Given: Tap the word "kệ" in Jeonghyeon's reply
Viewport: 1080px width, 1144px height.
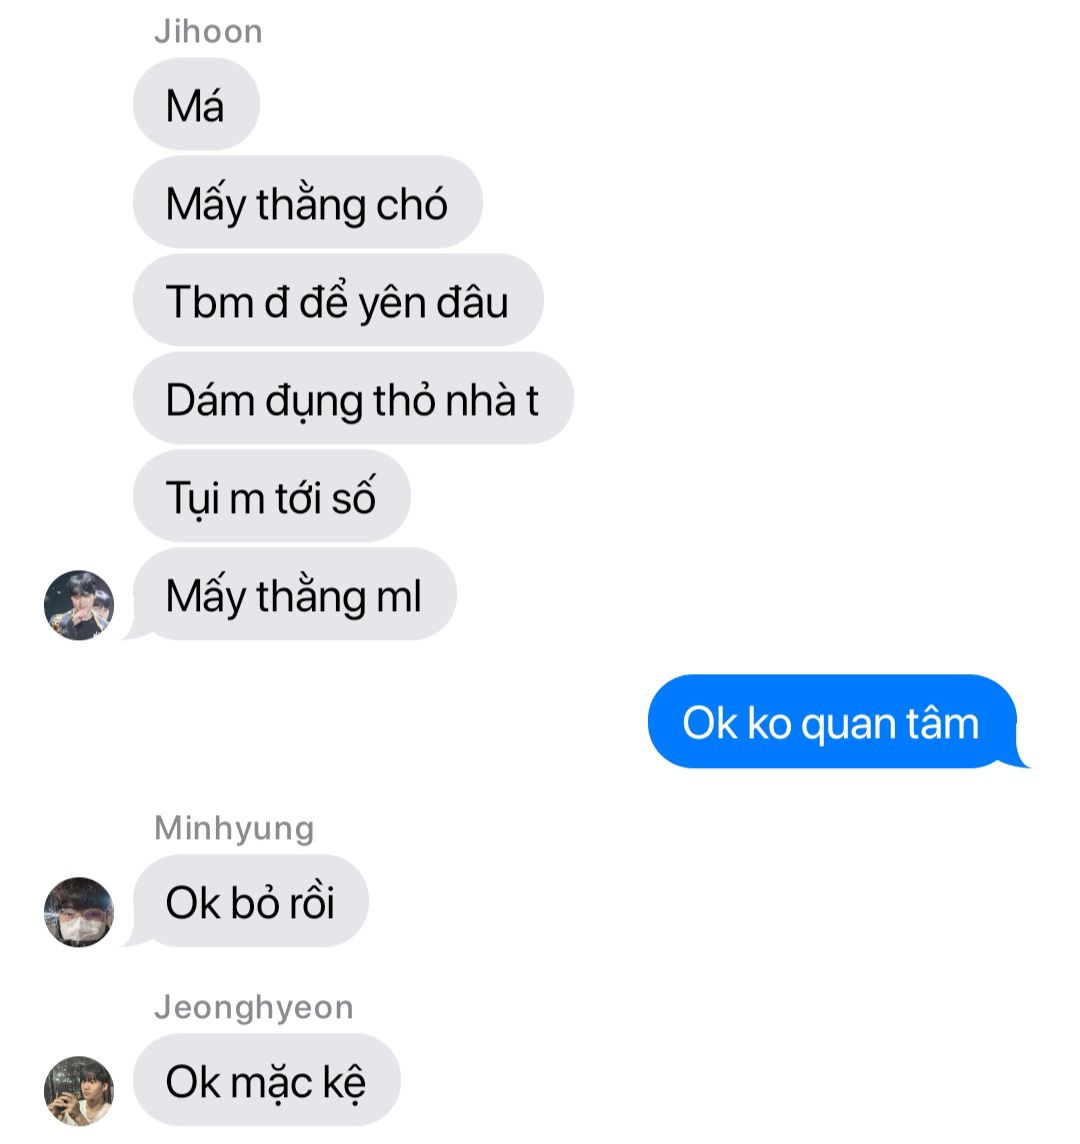Looking at the screenshot, I should [x=344, y=1082].
